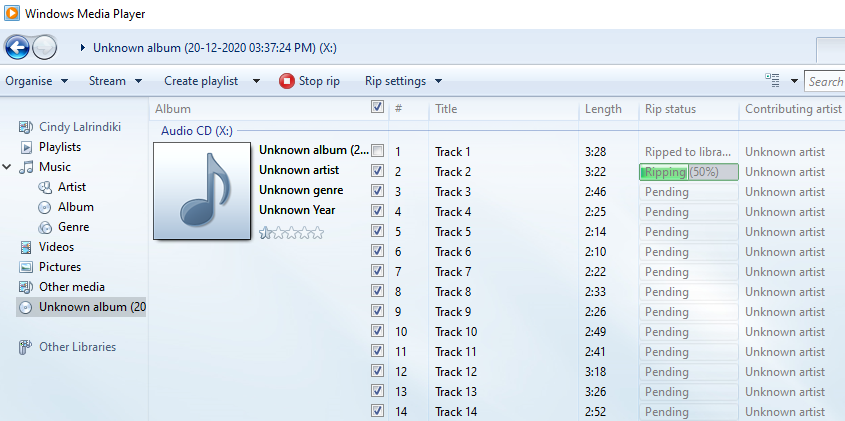
Task: Click the Pending status bar for Track 3
Action: (x=689, y=192)
